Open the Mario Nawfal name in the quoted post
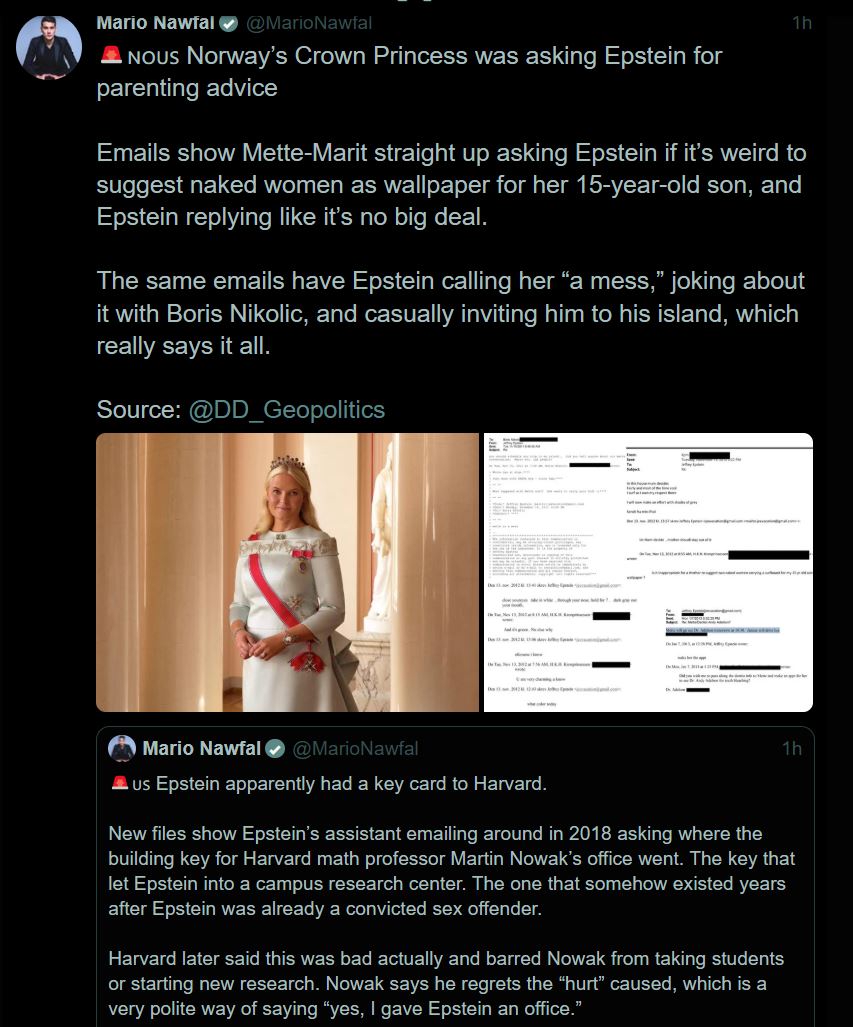 coord(202,748)
